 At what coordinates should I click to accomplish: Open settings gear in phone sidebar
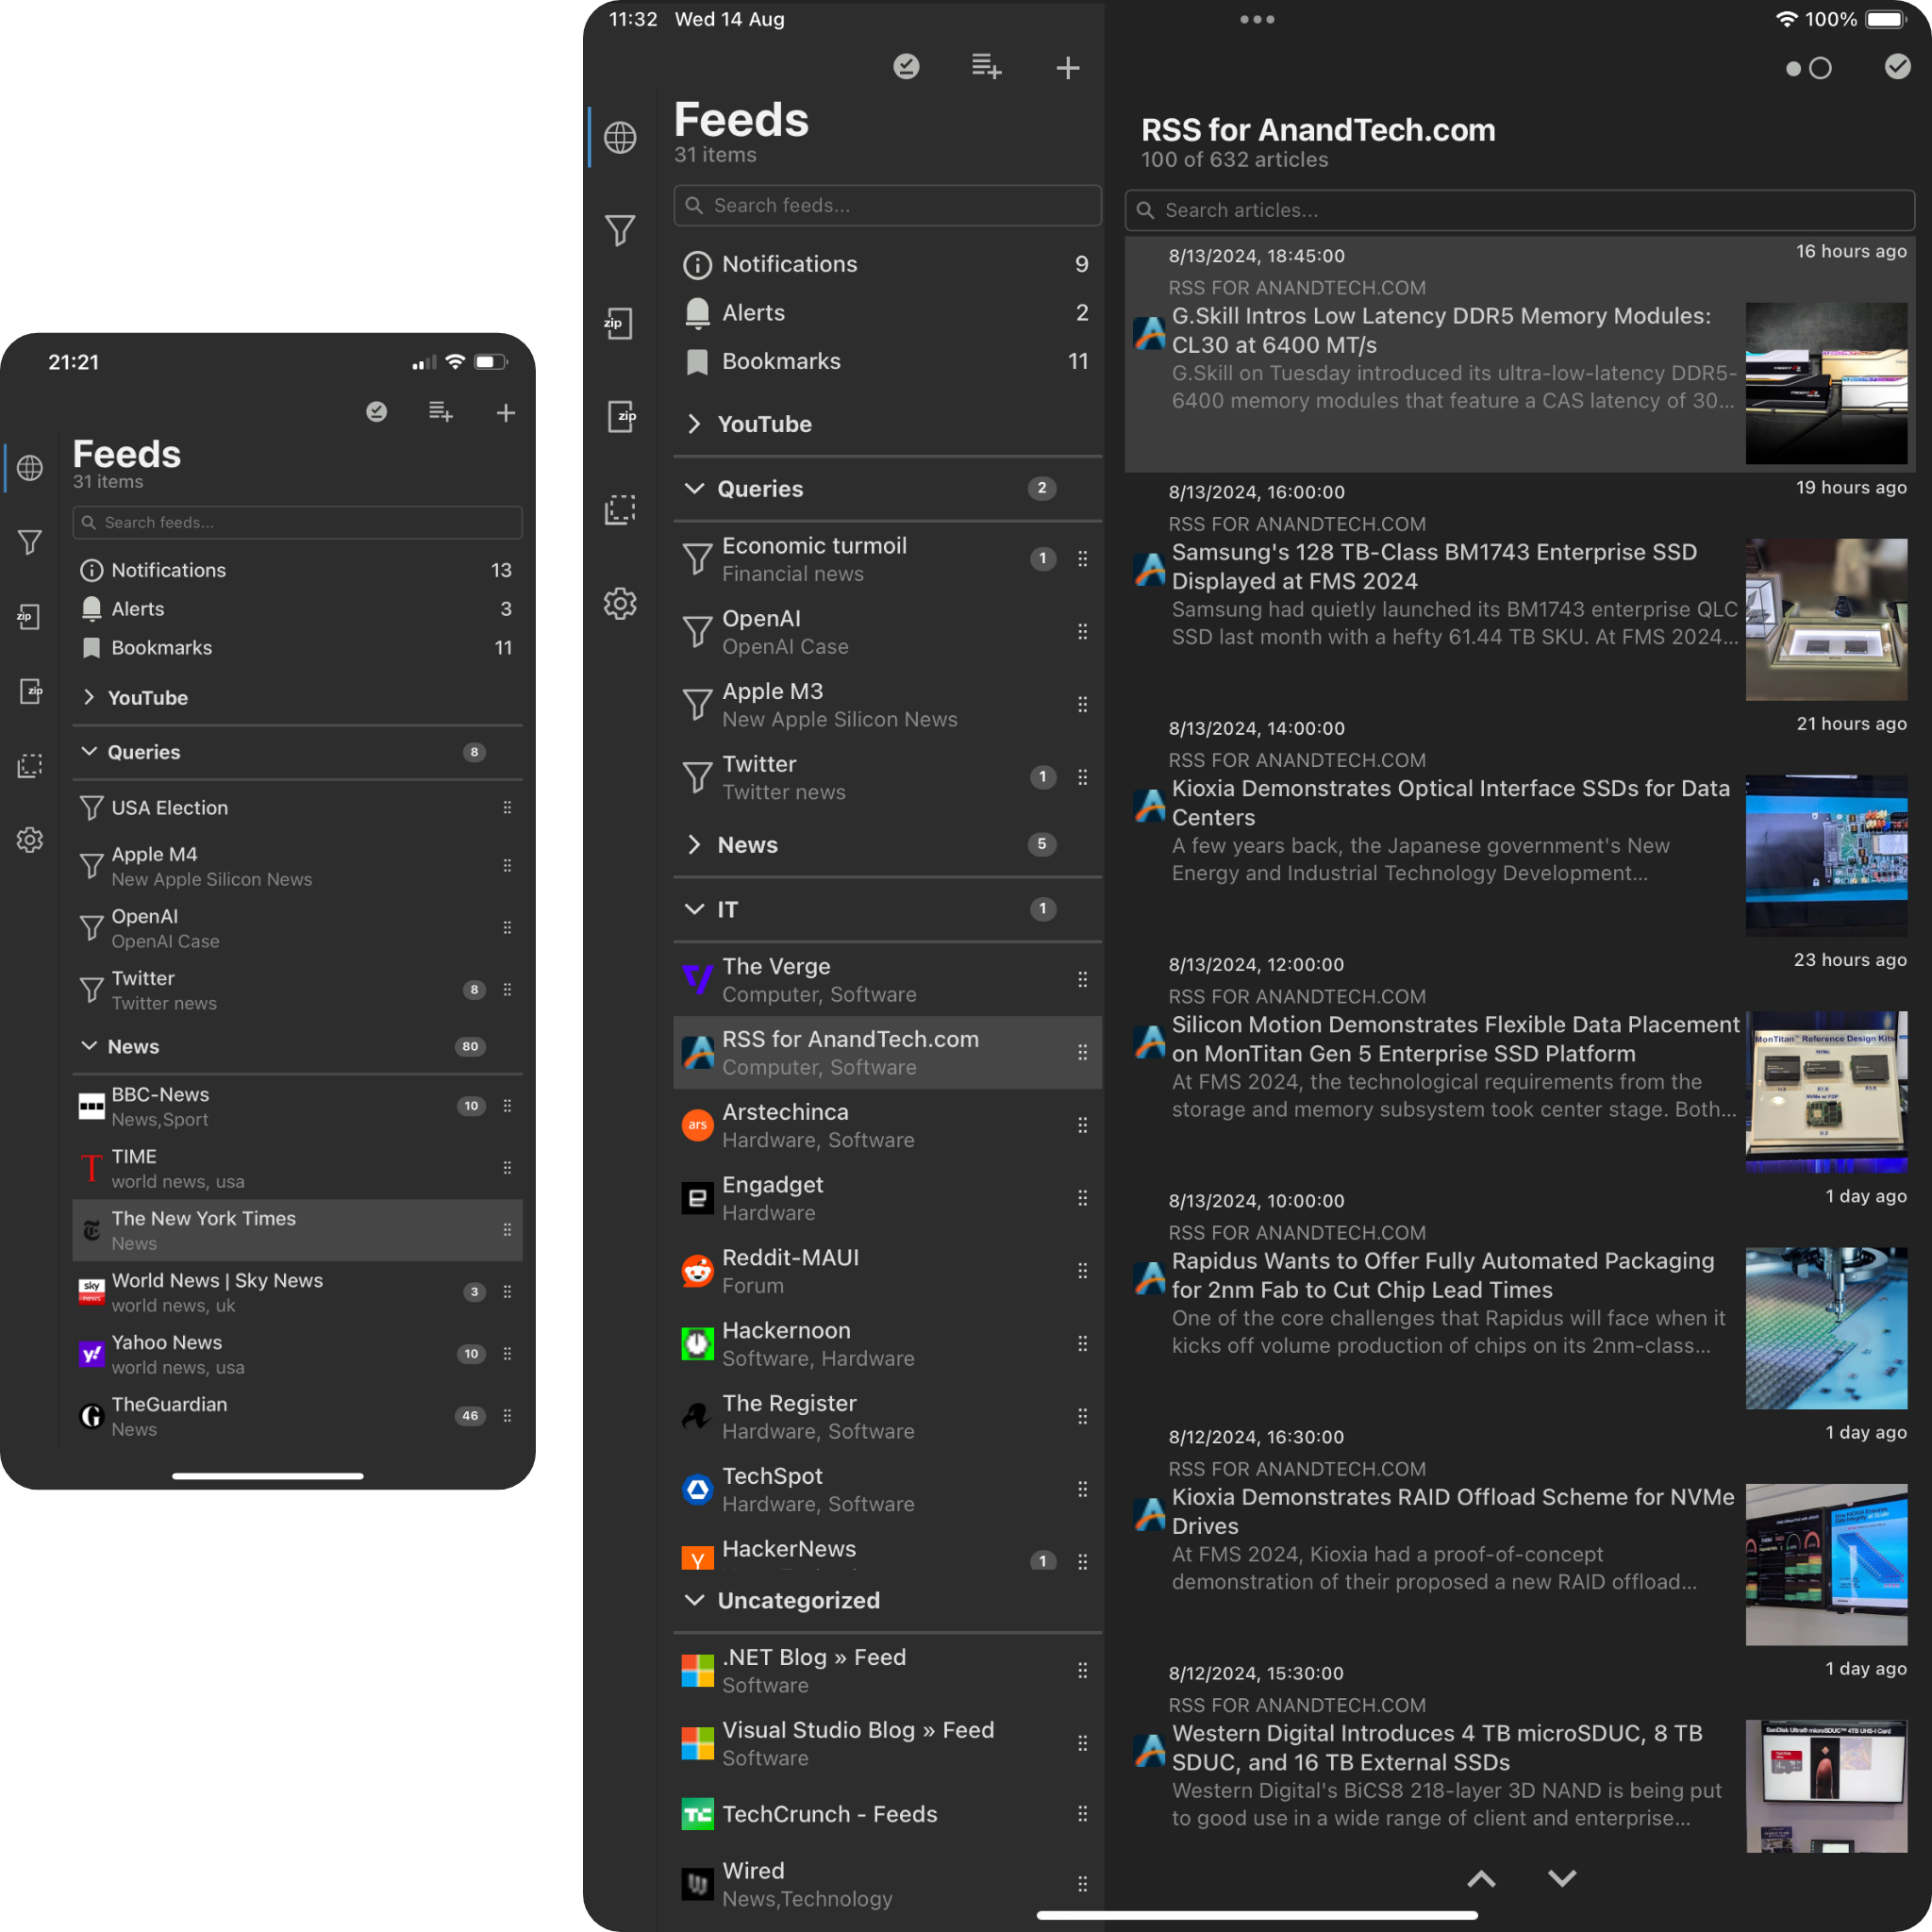coord(30,840)
